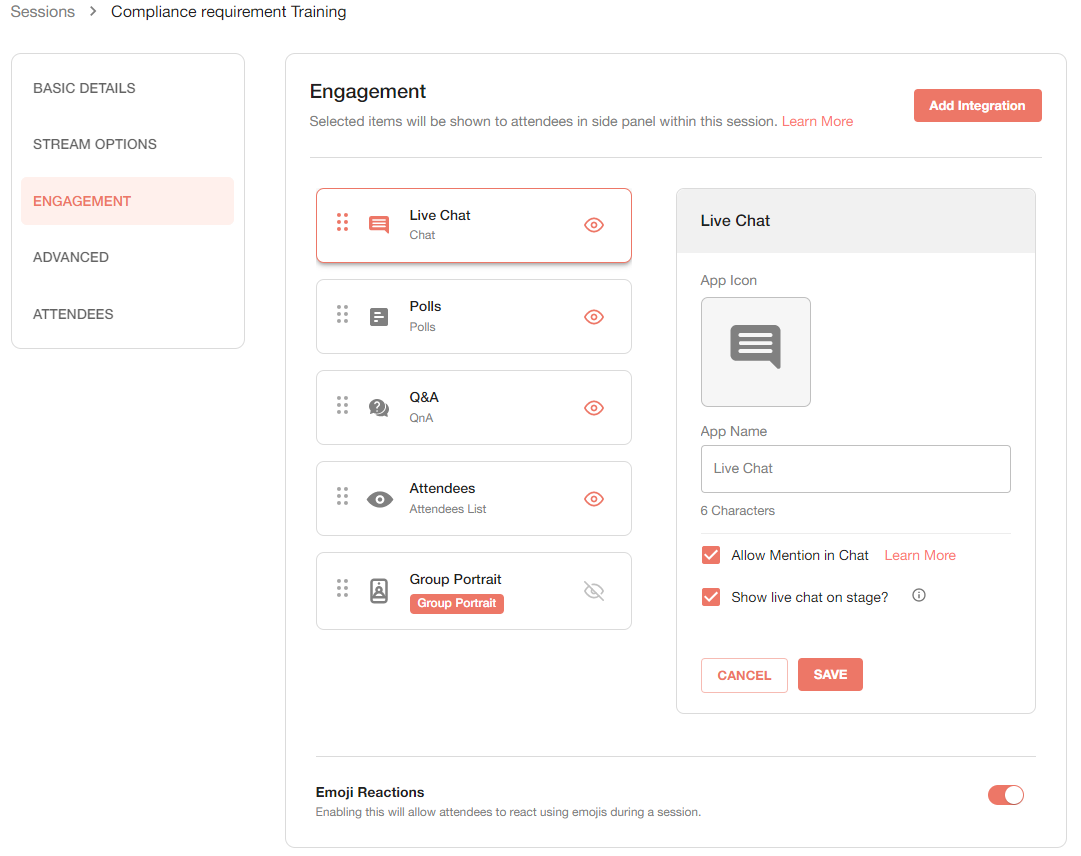
Task: Toggle Polls visibility eye
Action: 594,317
